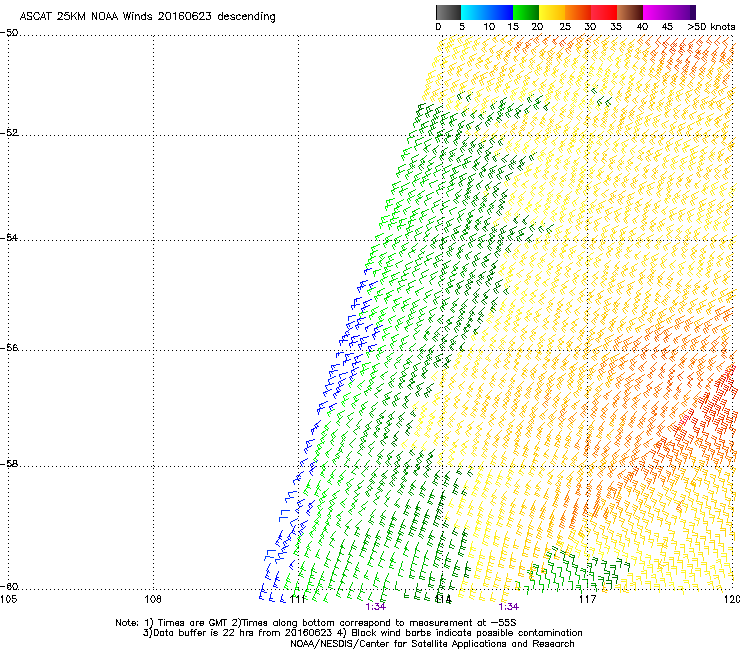Screen dimensions: 740x650
Task: Click the magenta 40-45 knots legend swatch
Action: (656, 12)
